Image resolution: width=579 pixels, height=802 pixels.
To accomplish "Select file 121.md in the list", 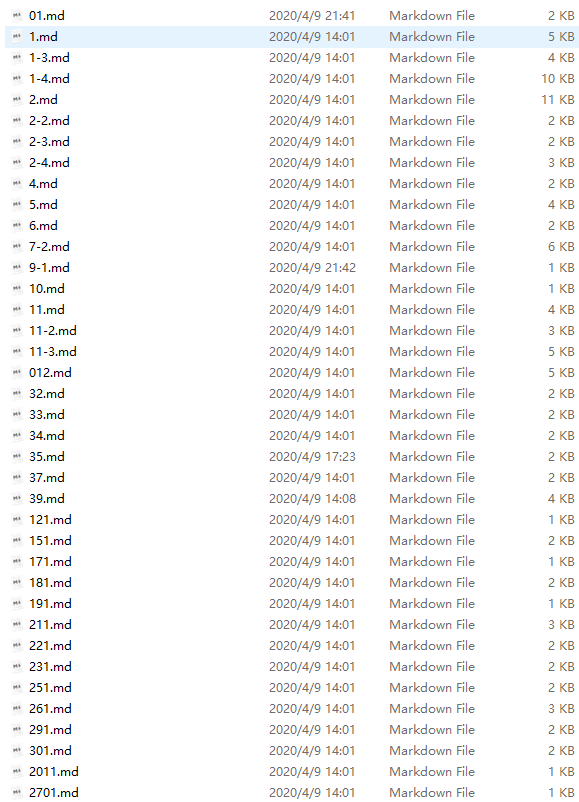I will pos(50,520).
